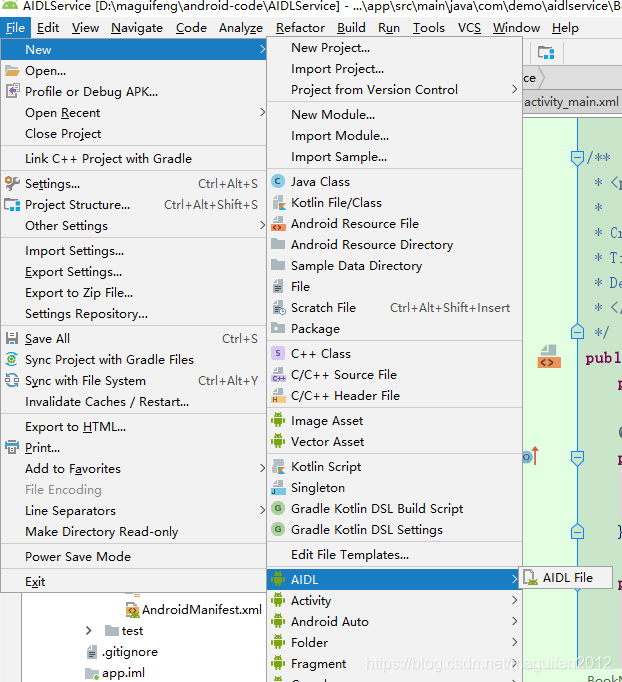622x682 pixels.
Task: Click the Kotlin Script icon
Action: click(x=278, y=467)
